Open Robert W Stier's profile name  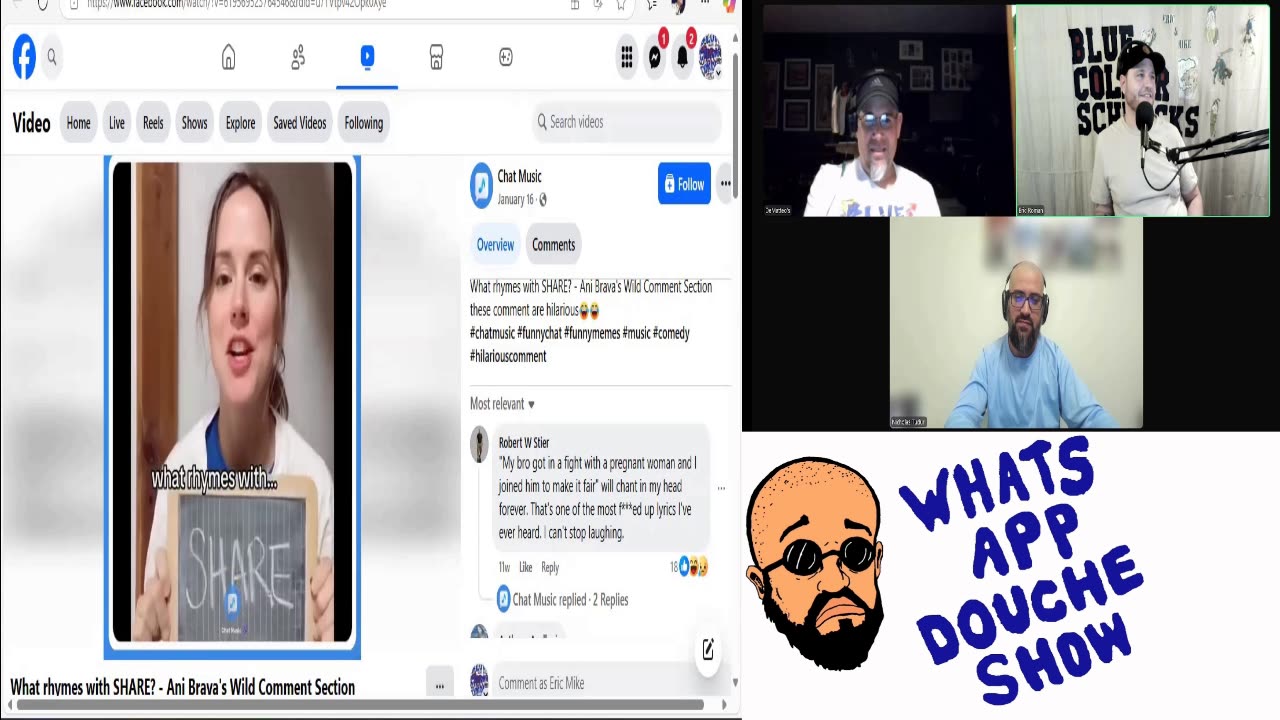(x=524, y=442)
